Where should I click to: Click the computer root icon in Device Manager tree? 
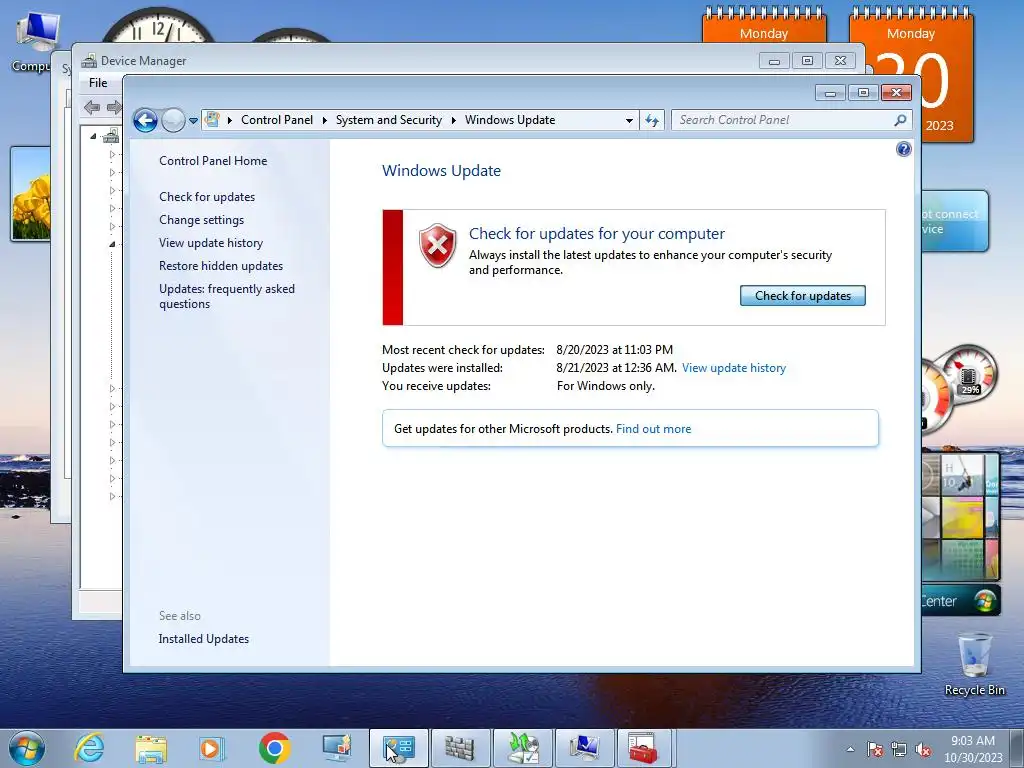pos(111,136)
